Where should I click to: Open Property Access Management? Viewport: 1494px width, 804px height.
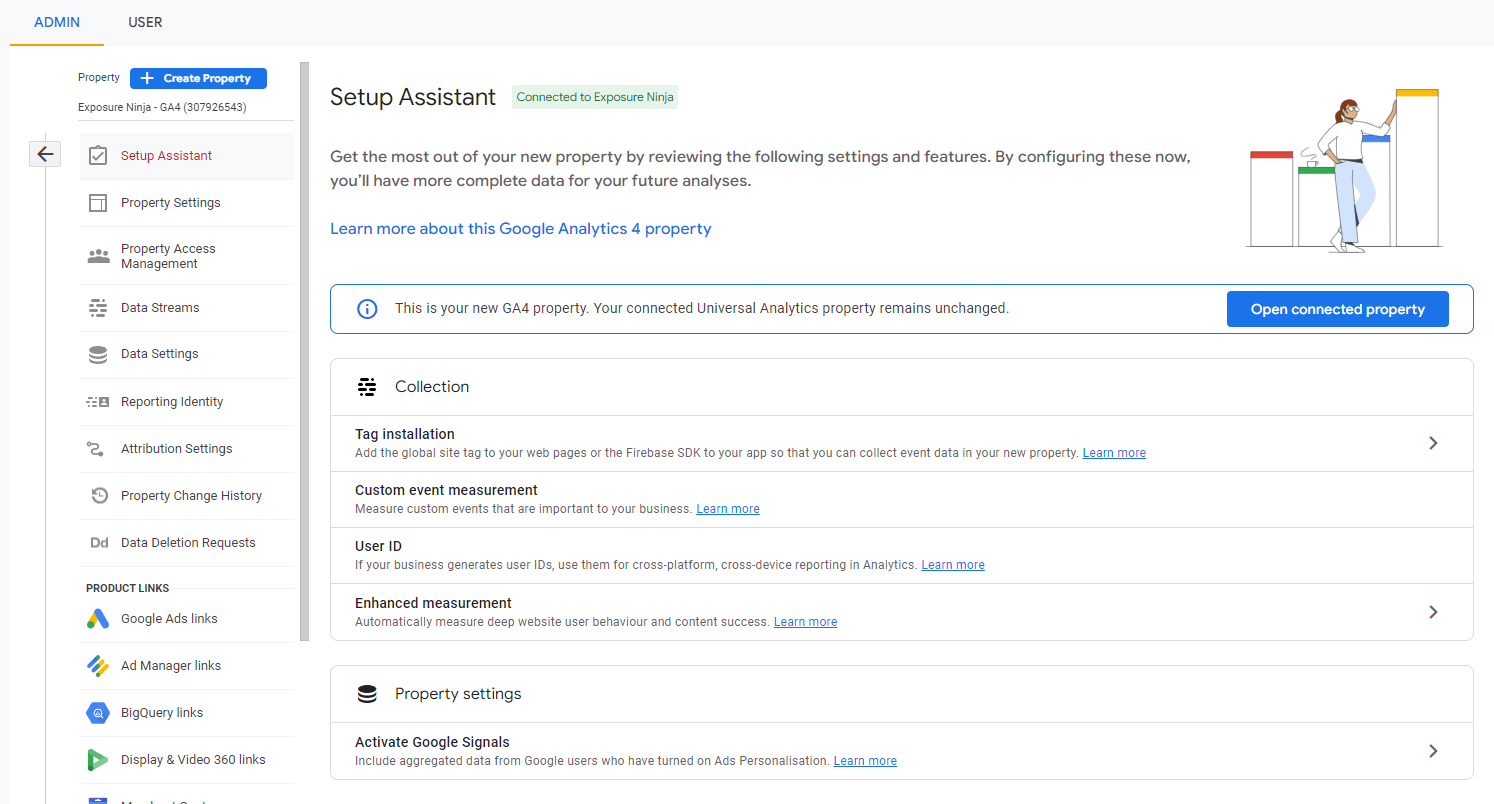click(x=187, y=256)
